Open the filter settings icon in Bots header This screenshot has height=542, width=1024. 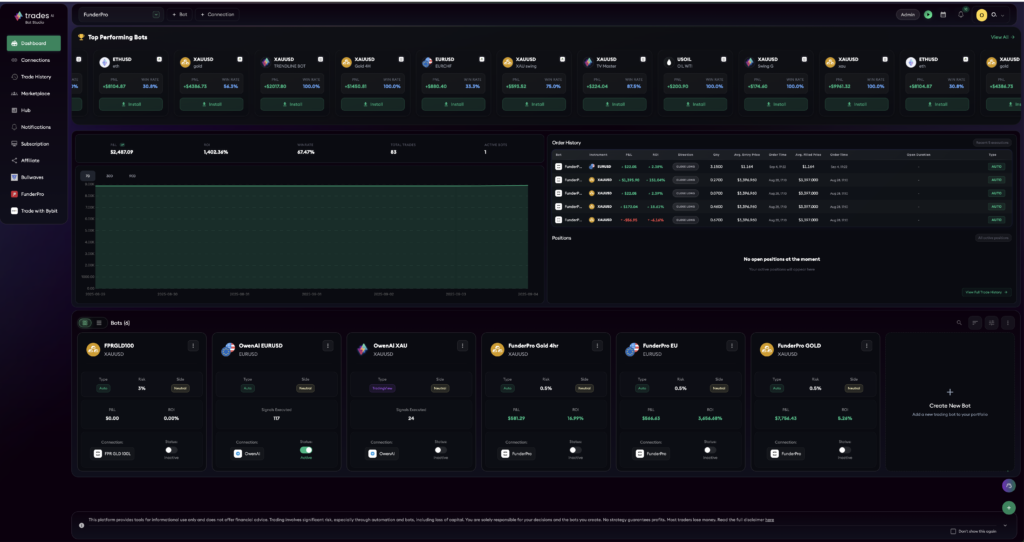[x=991, y=323]
